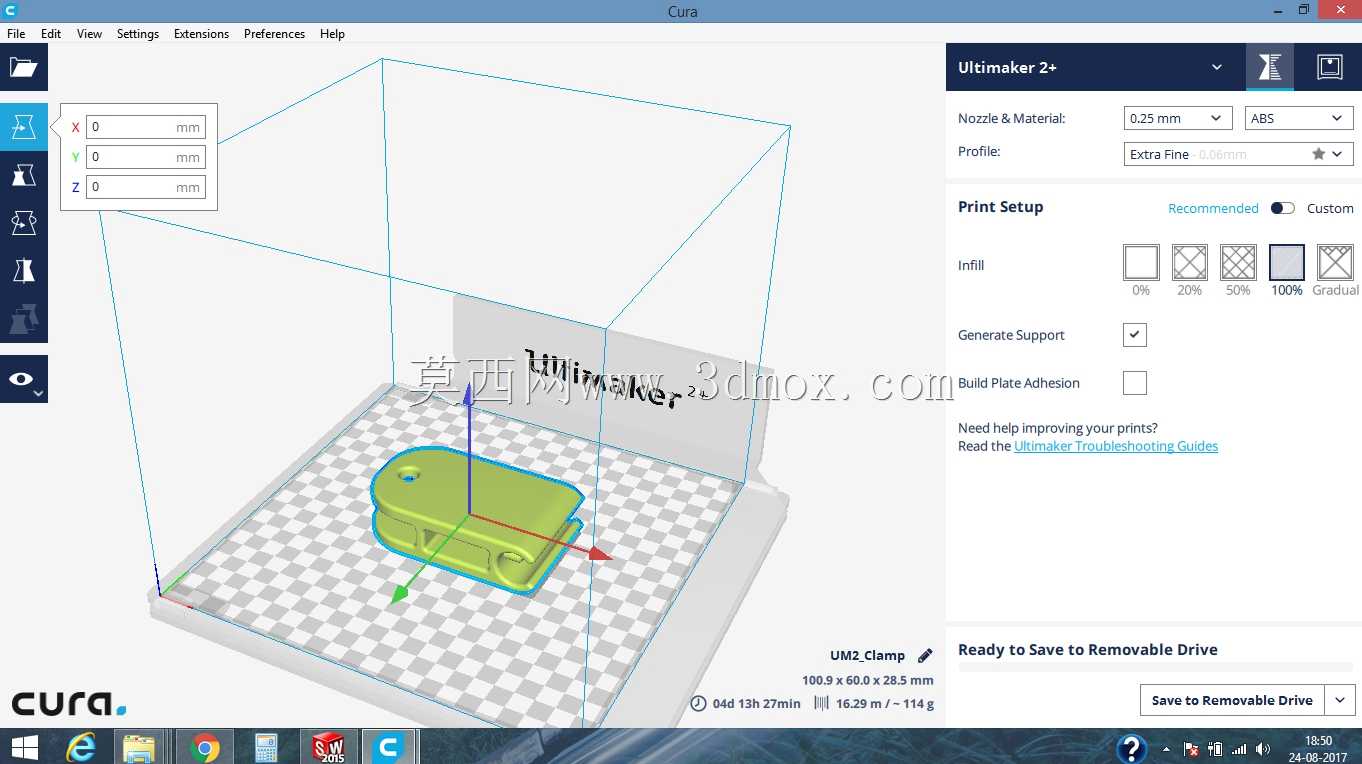This screenshot has width=1362, height=764.
Task: Click the X position input field
Action: [x=146, y=127]
